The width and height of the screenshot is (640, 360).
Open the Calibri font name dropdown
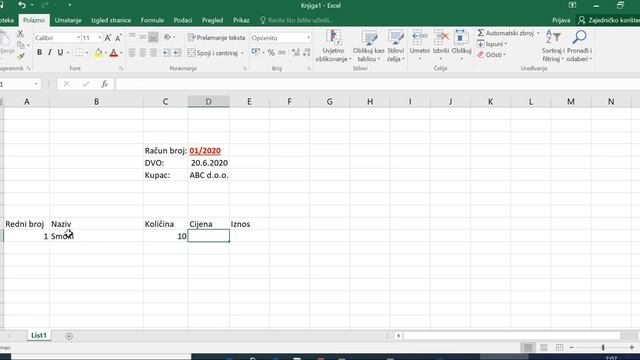(x=78, y=38)
